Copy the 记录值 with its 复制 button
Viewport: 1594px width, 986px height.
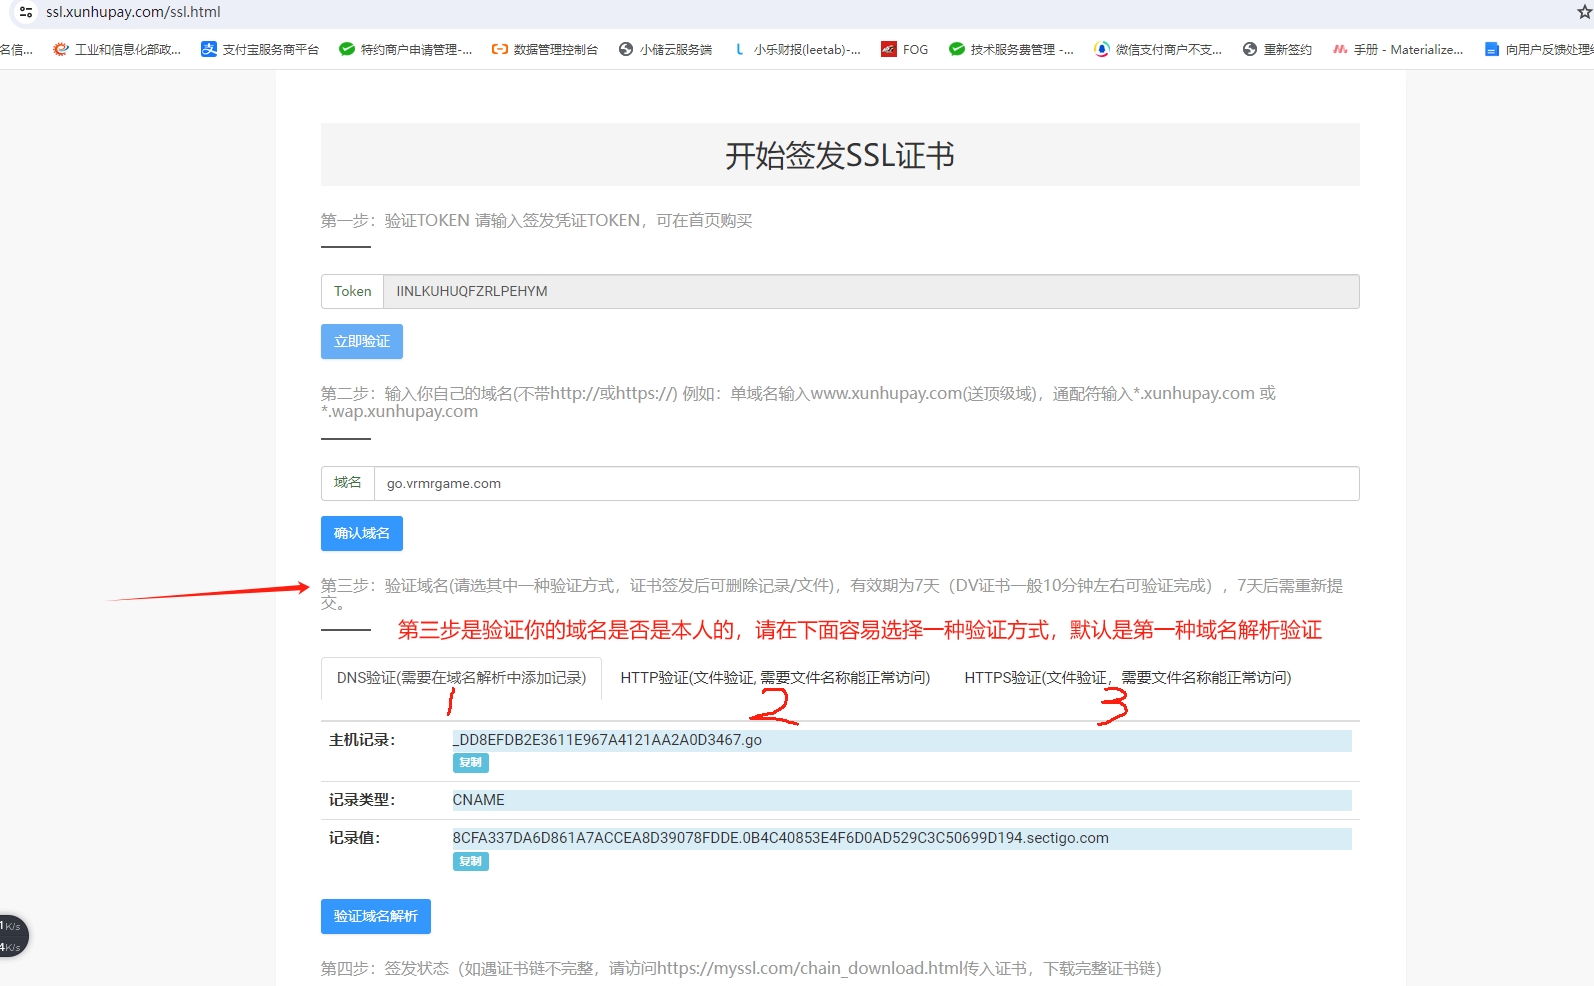pos(470,861)
